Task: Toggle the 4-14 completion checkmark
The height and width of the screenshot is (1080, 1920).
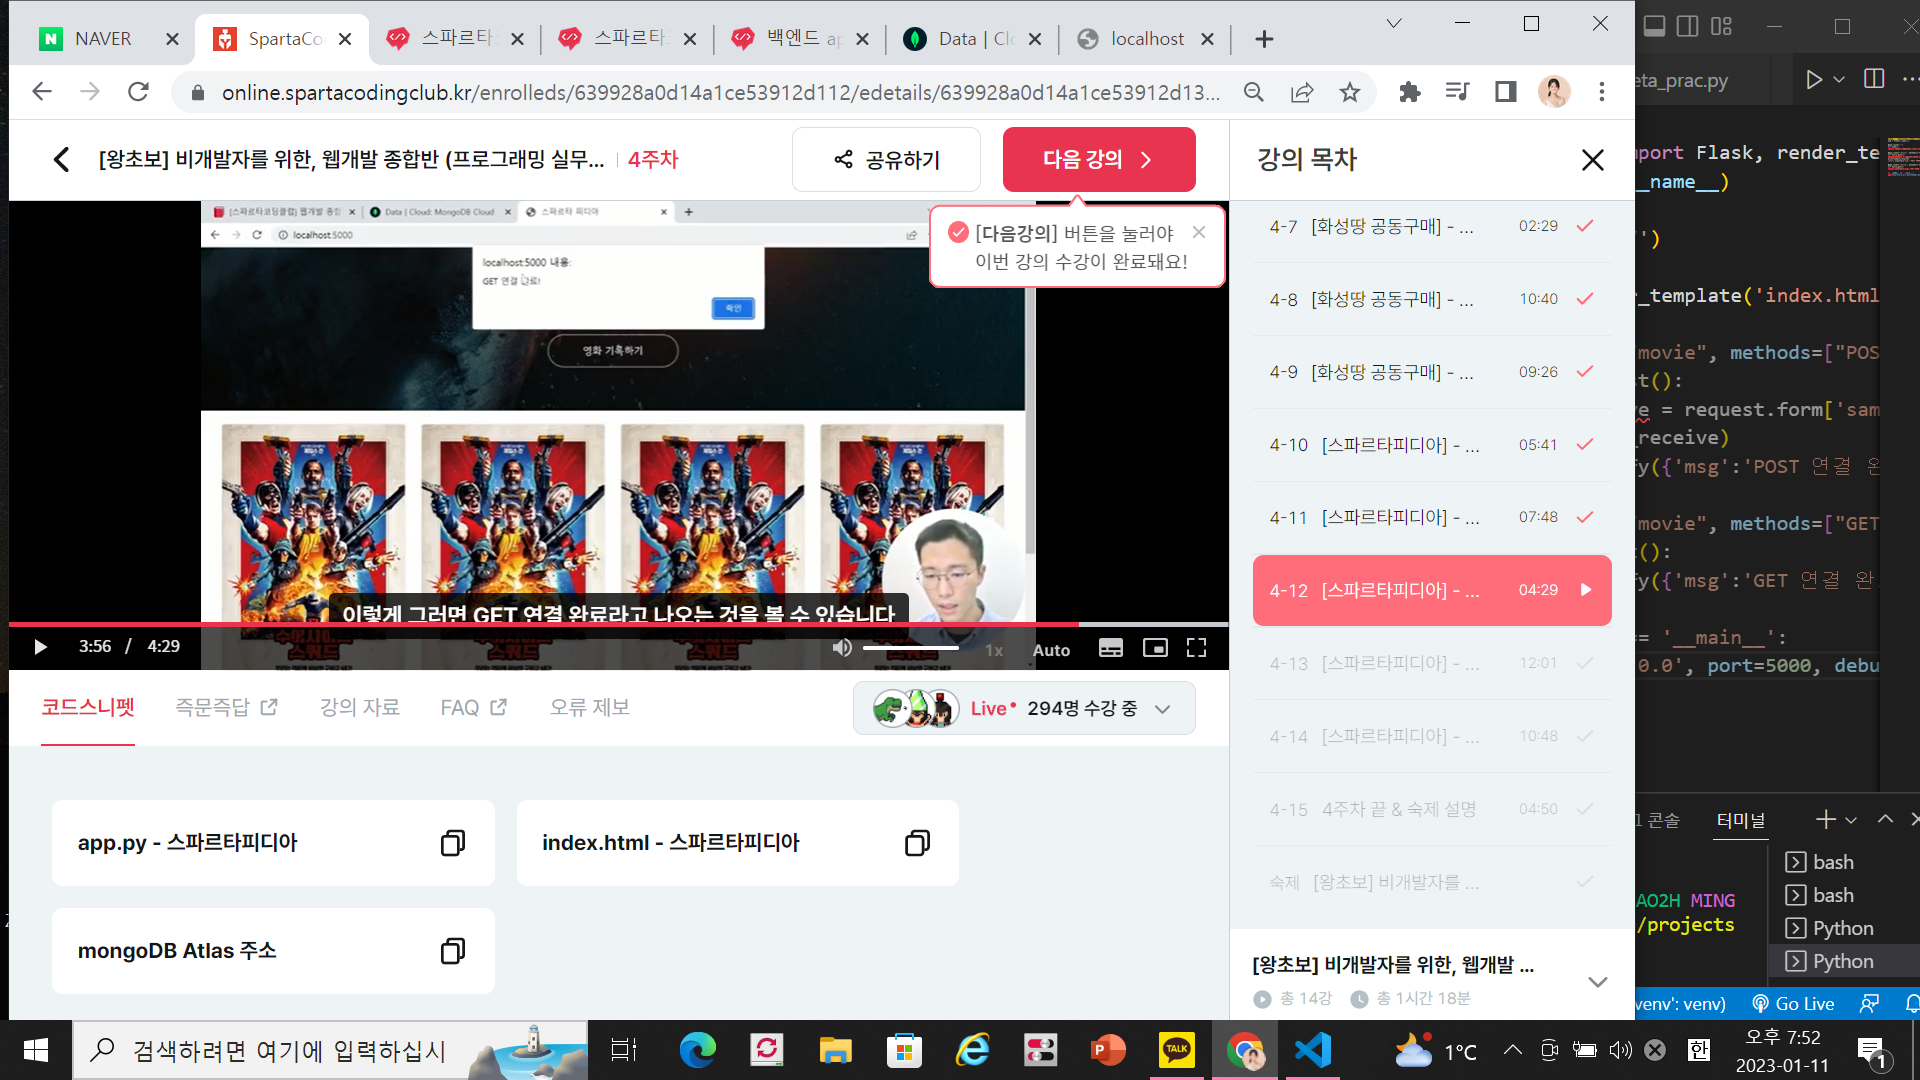Action: tap(1585, 736)
